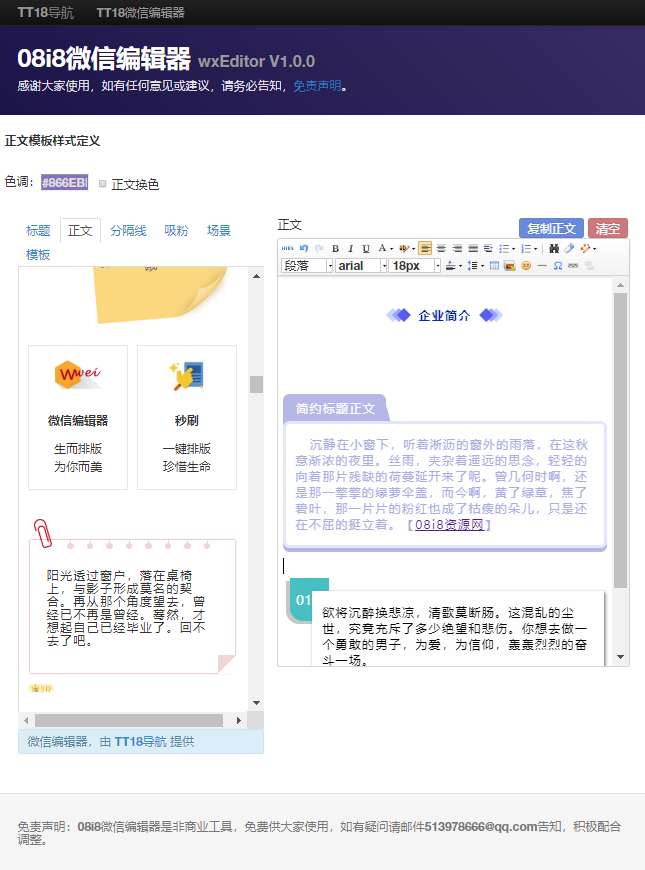Select the 秒刷 card template

coord(187,417)
